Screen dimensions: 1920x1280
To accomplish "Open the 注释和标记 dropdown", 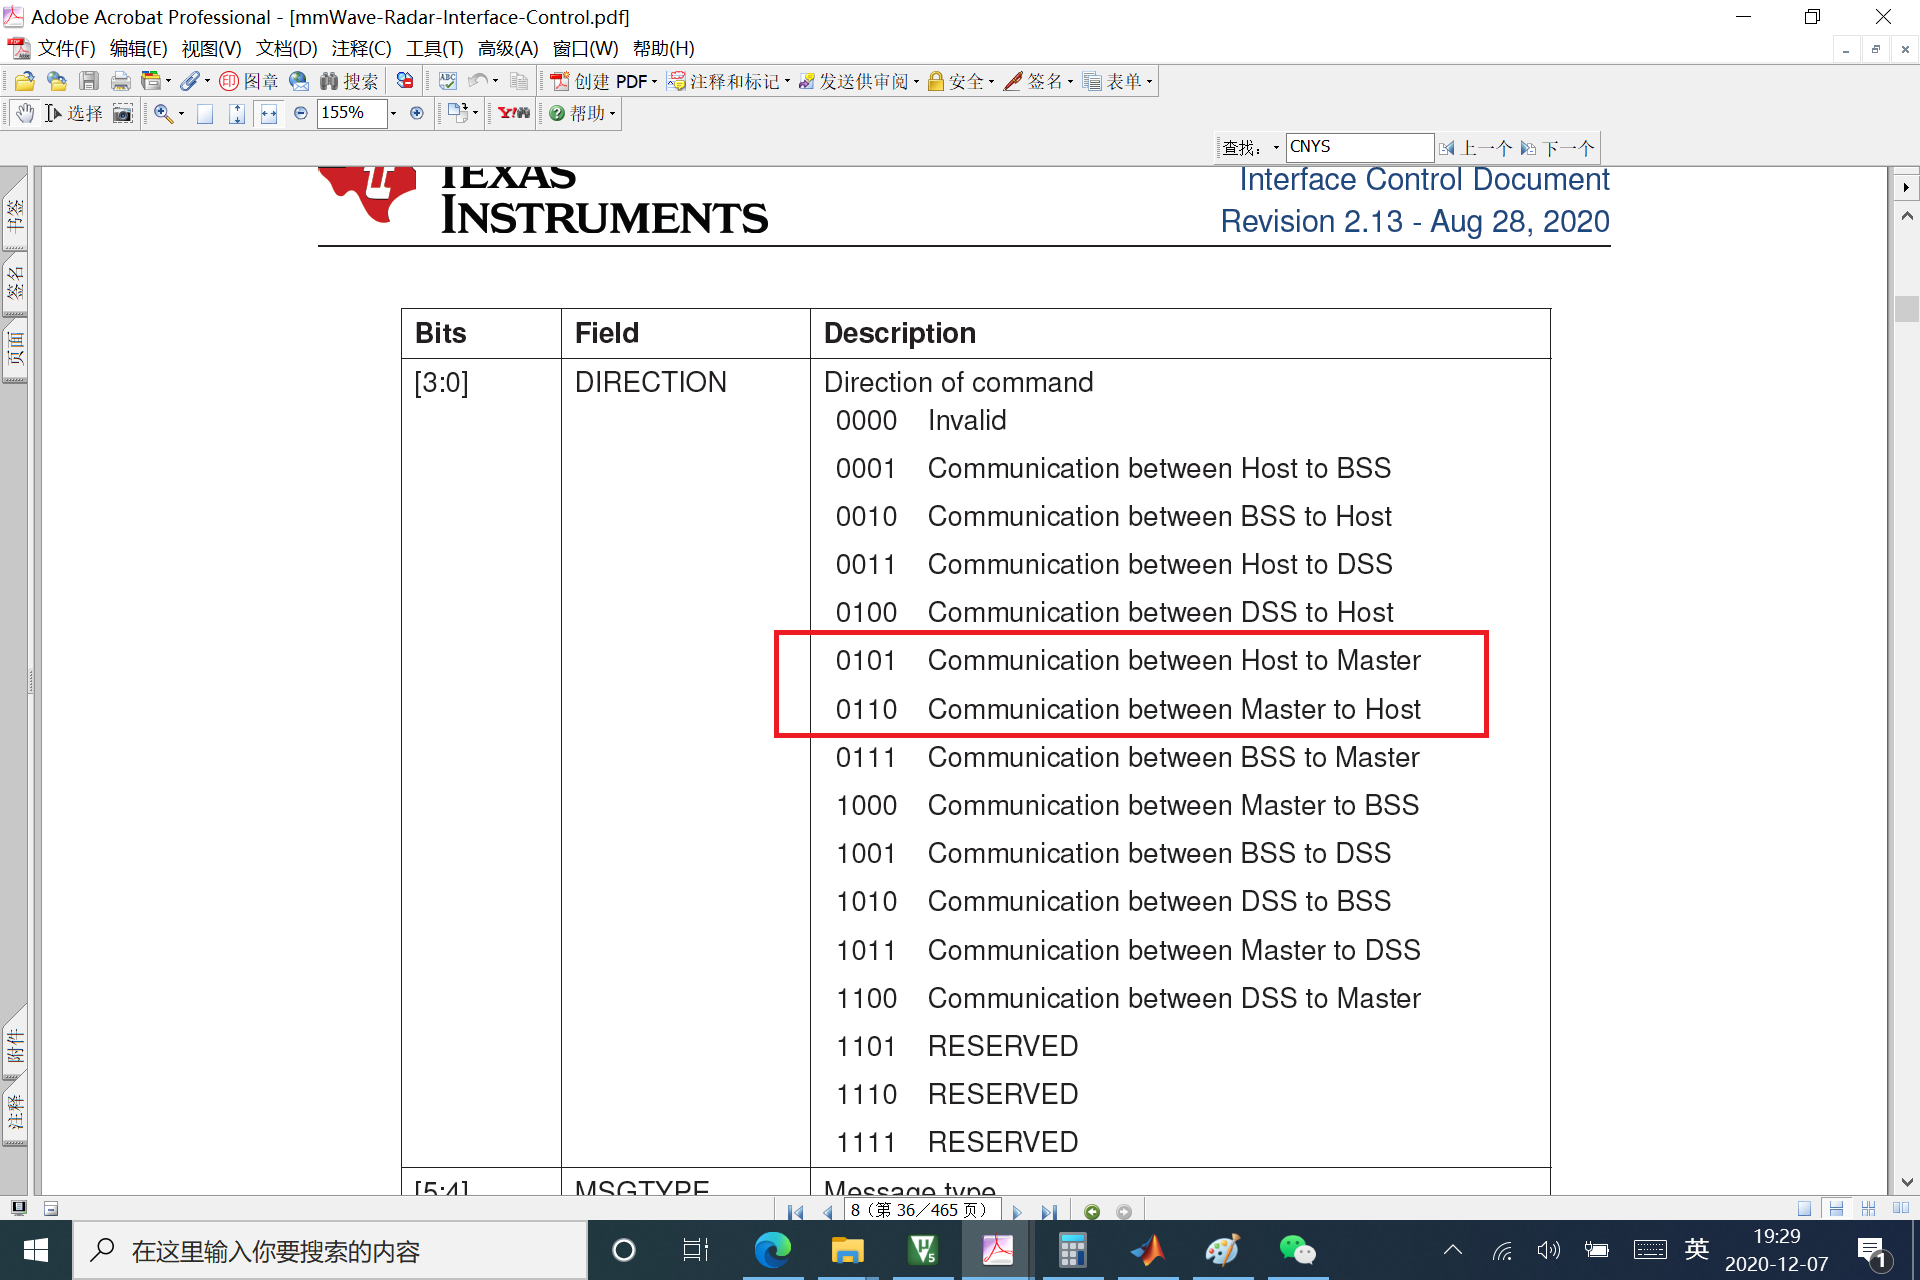I will (786, 81).
